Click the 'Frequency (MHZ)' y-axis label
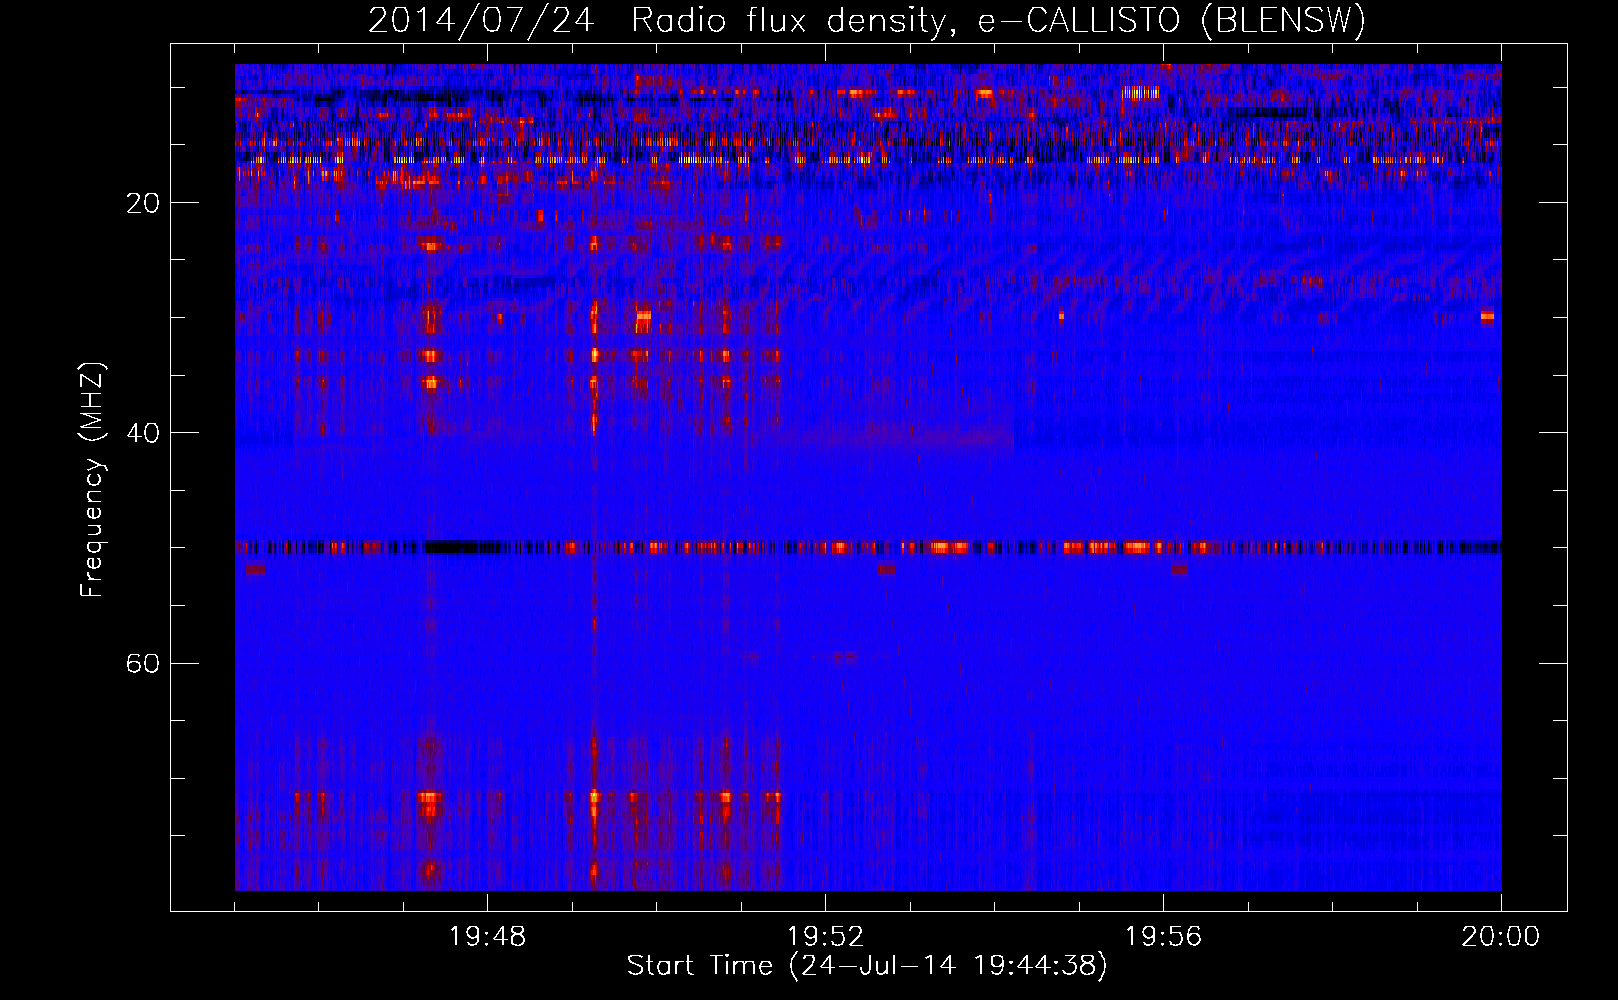This screenshot has width=1618, height=1000. pyautogui.click(x=92, y=480)
